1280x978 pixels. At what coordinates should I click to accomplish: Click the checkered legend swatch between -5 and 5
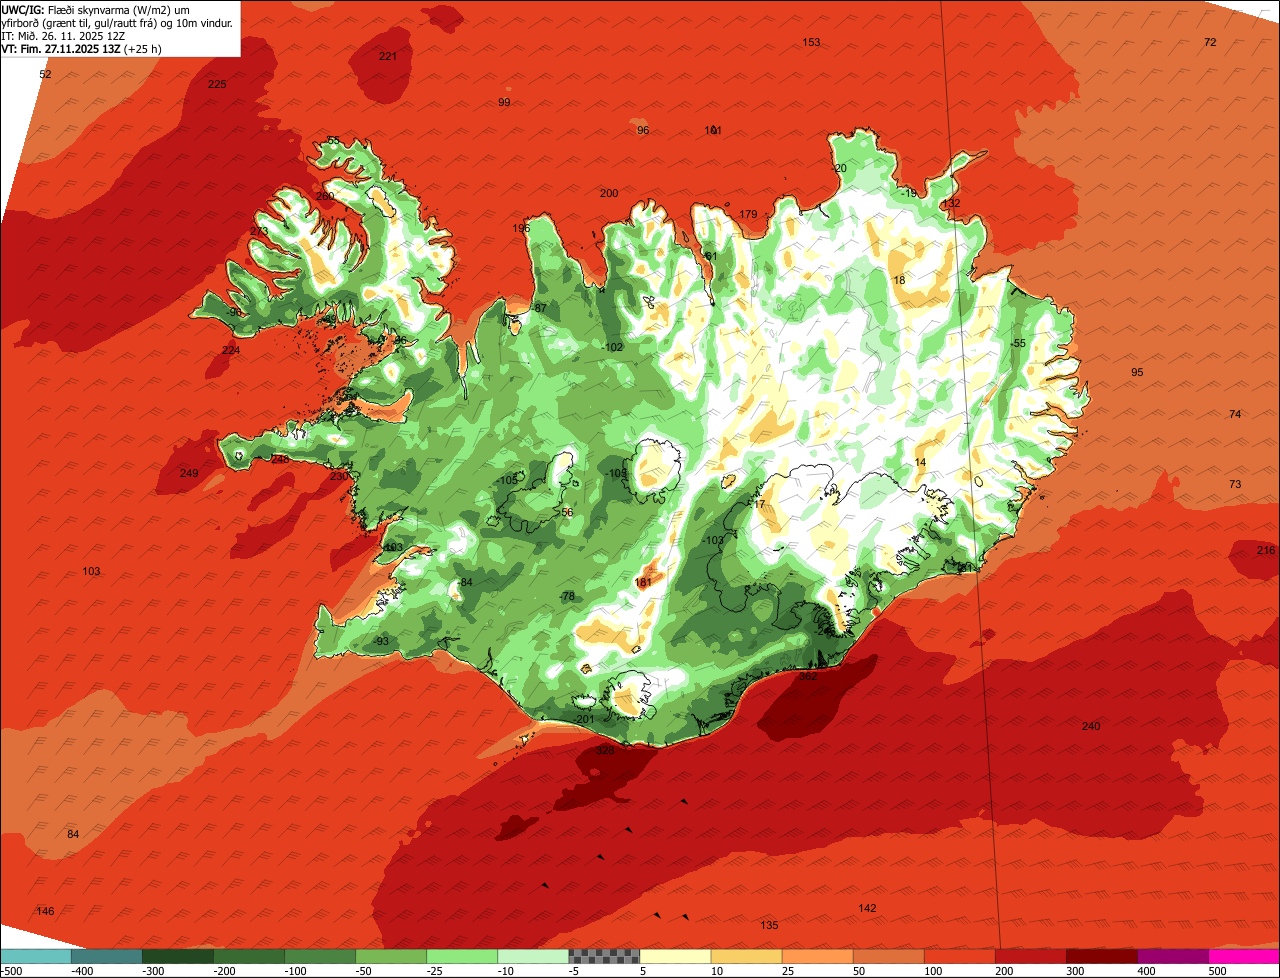point(604,956)
